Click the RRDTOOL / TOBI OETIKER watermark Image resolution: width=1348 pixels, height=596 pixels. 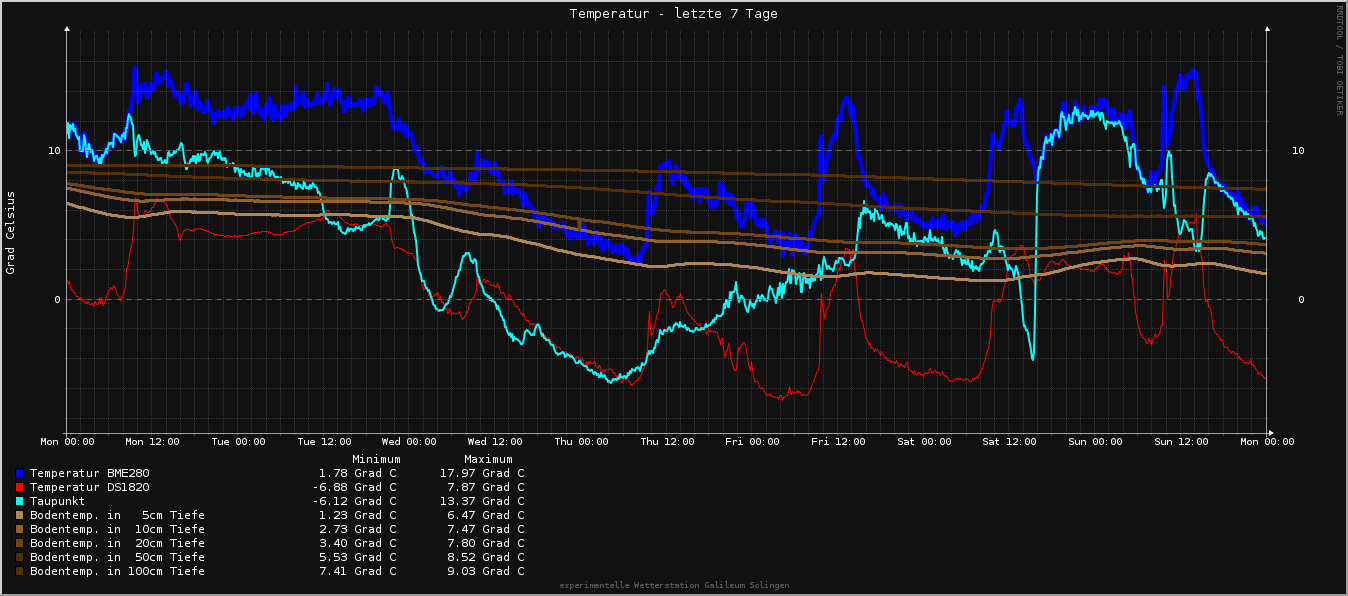[x=1340, y=60]
